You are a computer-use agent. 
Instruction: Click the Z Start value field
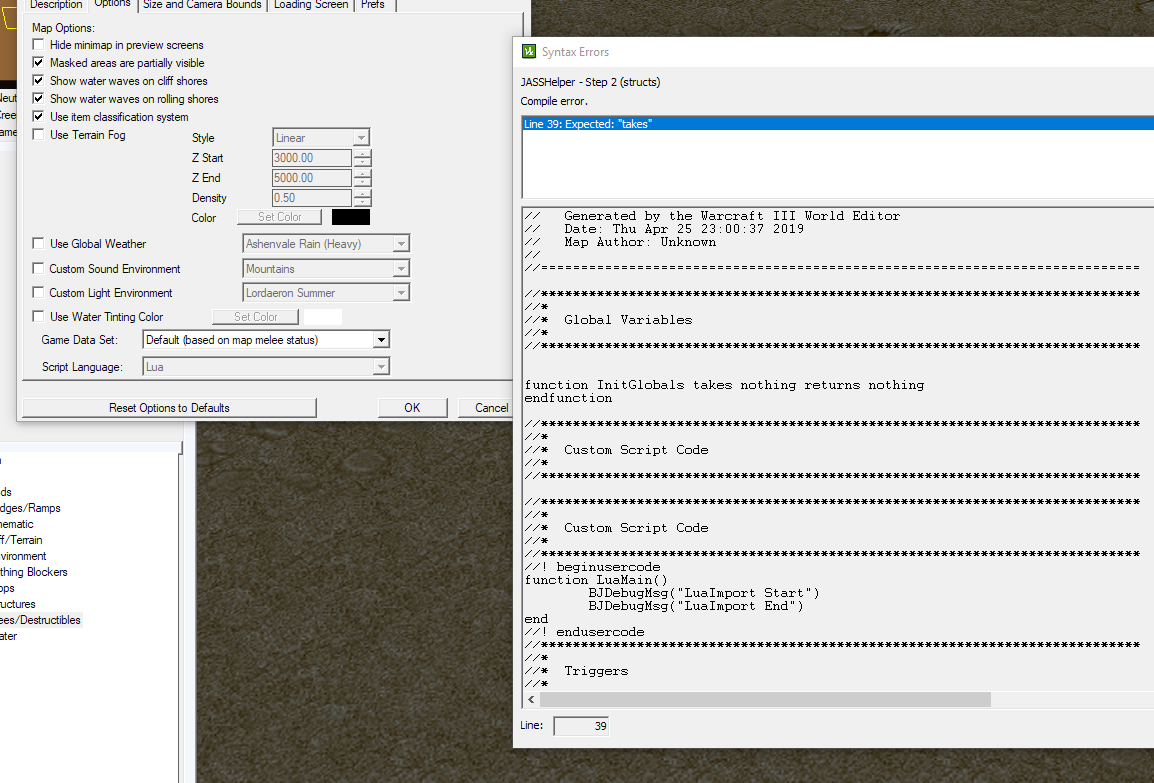[311, 157]
